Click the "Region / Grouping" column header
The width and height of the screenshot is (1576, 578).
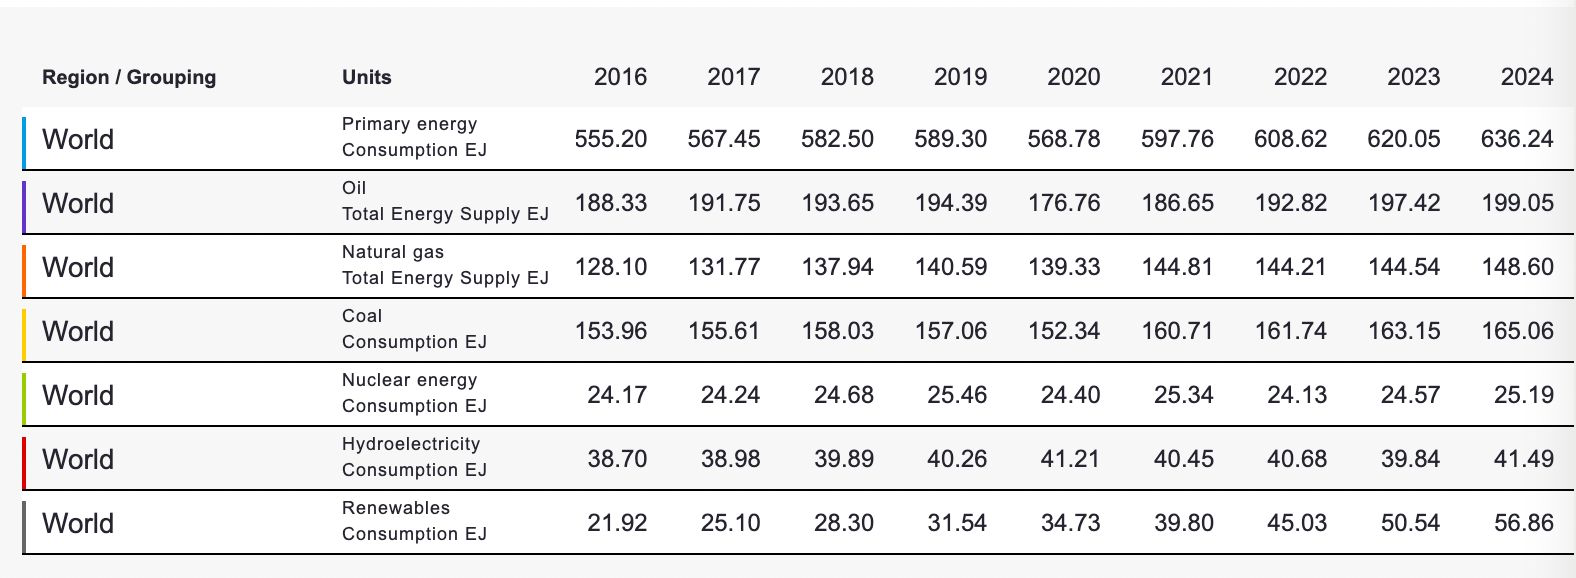pos(129,77)
